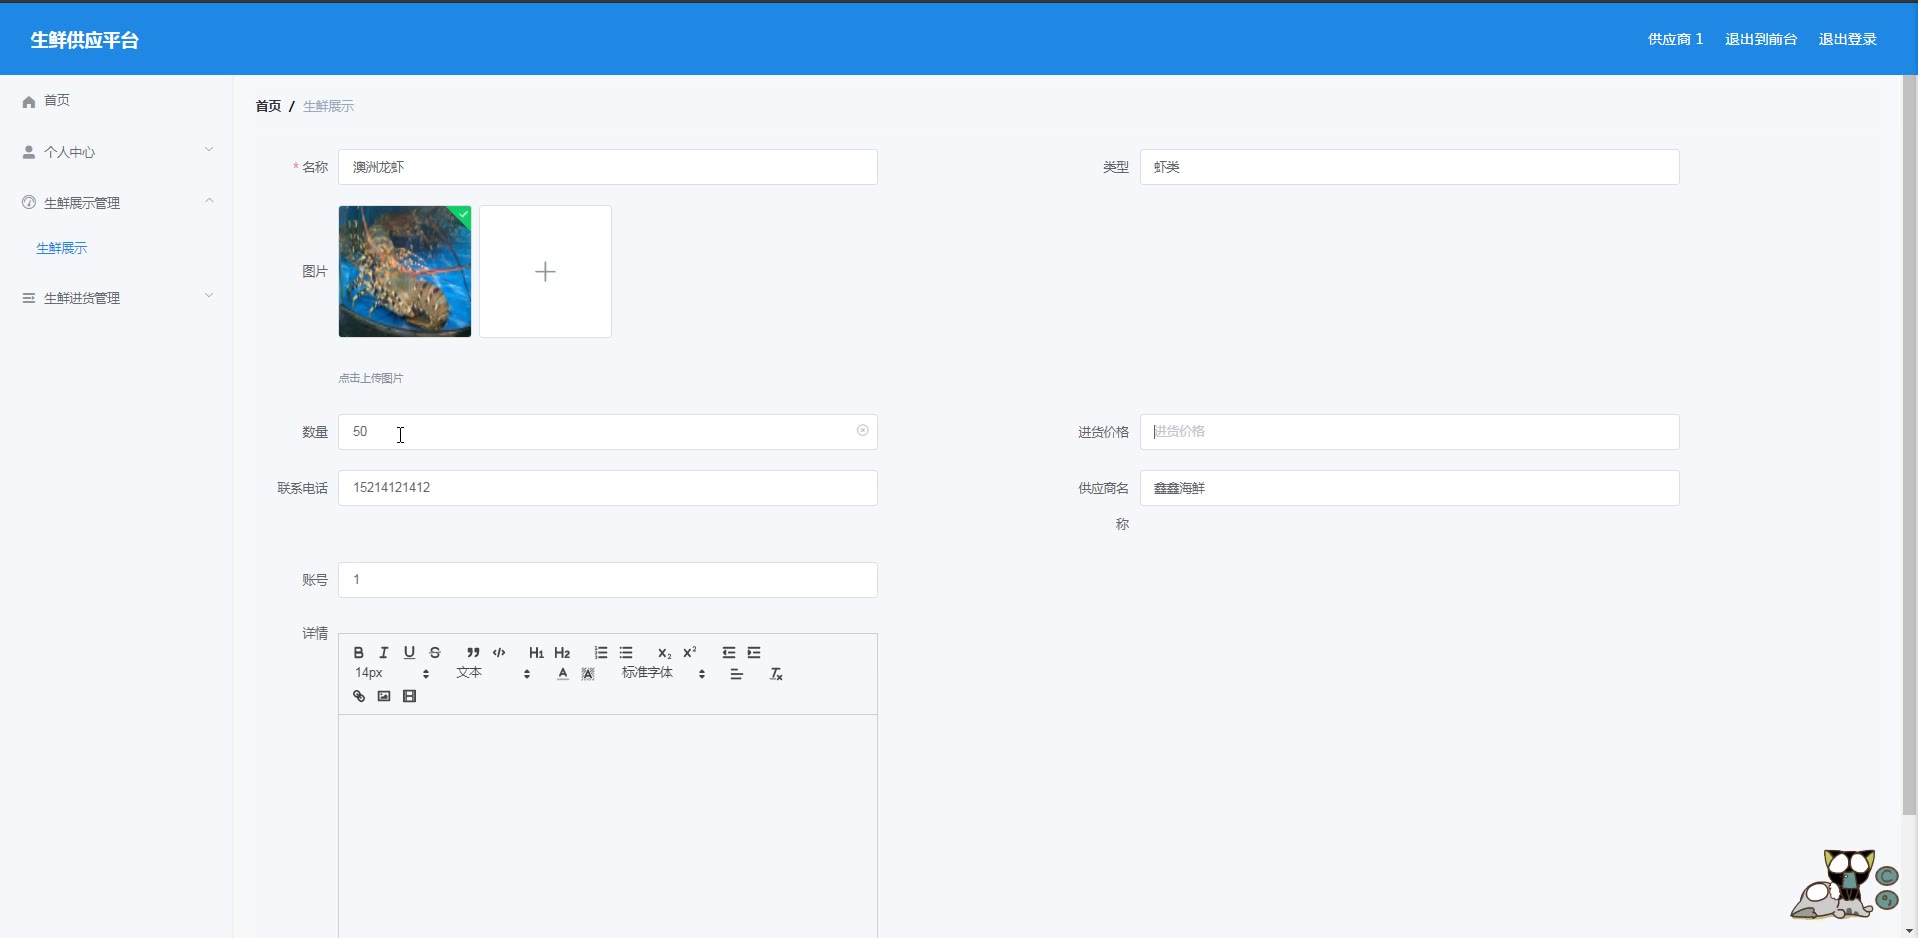This screenshot has height=938, width=1918.
Task: Focus the 账号 field showing 1
Action: (x=608, y=580)
